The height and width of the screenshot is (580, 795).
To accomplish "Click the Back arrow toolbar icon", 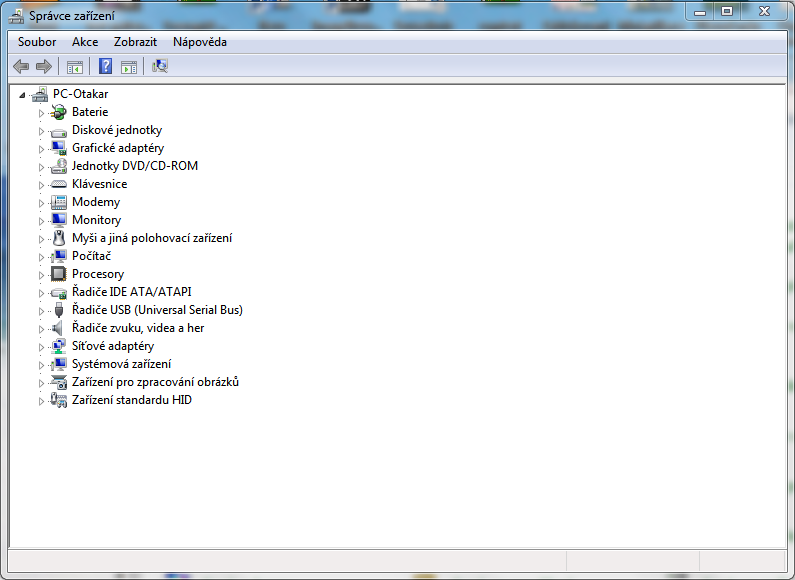I will click(x=21, y=66).
